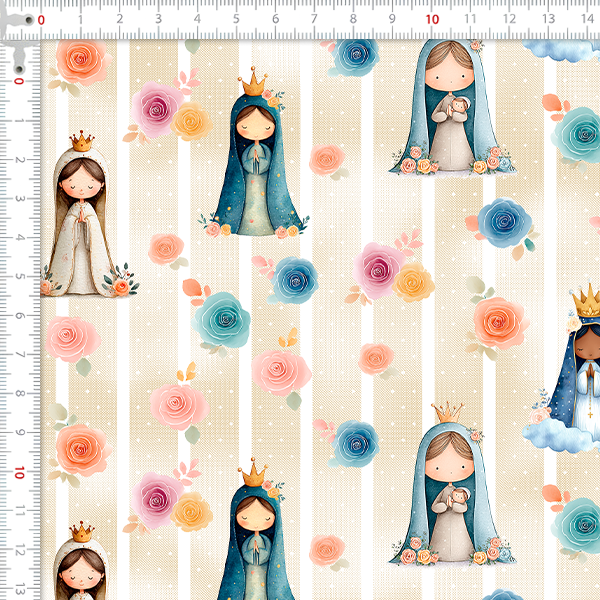
Task: Click the red 10 on the left ruler
Action: click(x=19, y=473)
